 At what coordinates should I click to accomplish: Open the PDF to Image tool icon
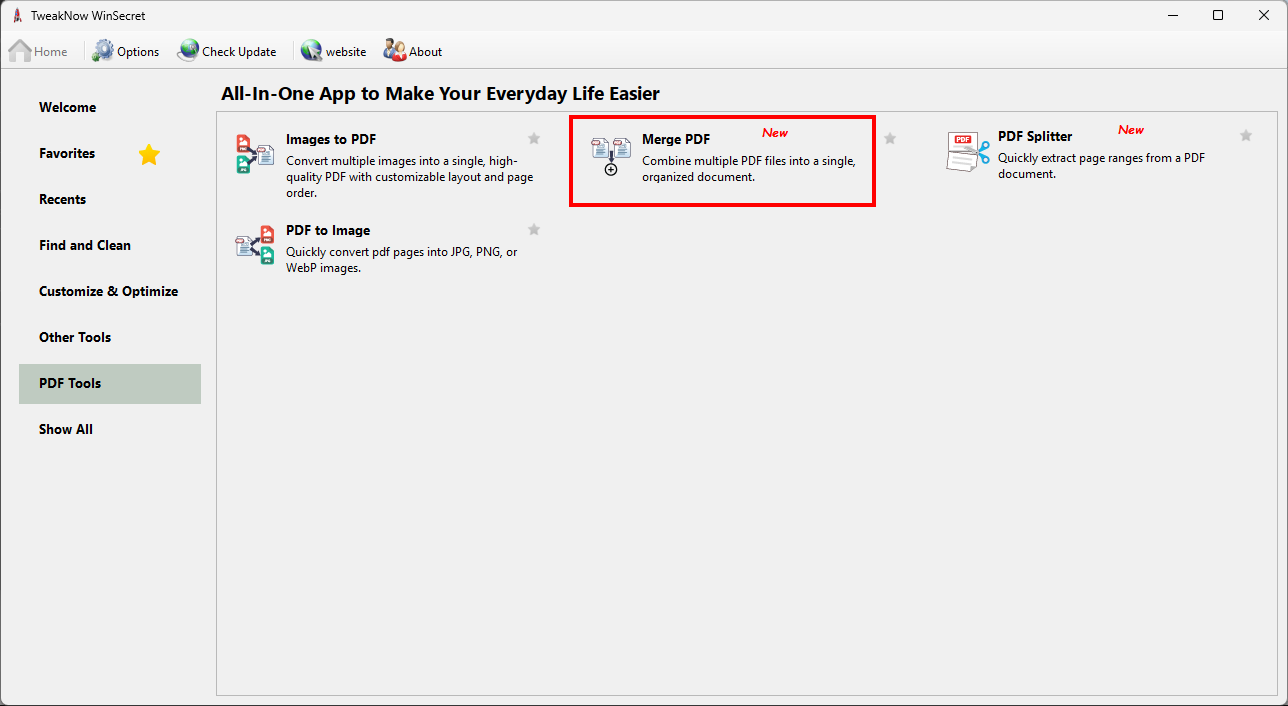coord(255,245)
